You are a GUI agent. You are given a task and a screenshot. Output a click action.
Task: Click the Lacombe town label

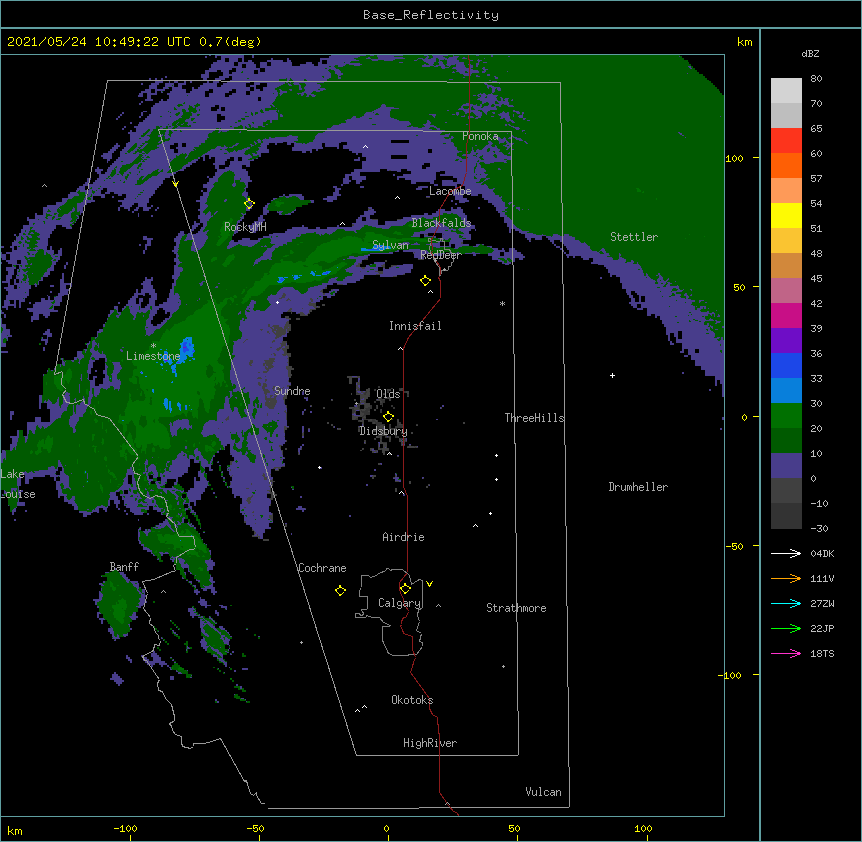coord(450,191)
